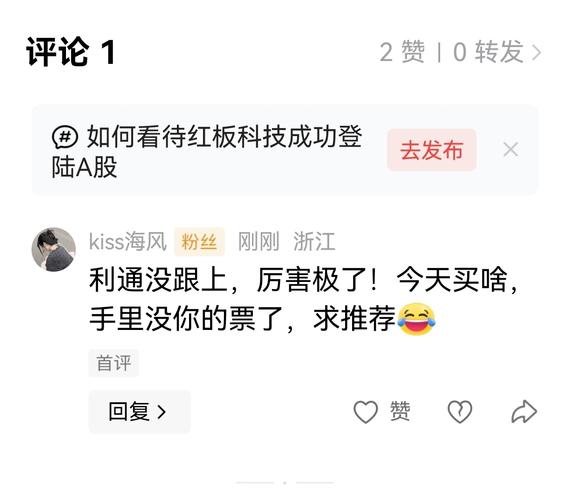Image resolution: width=570 pixels, height=500 pixels.
Task: Tap the bottom page indicator dot
Action: coord(285,483)
